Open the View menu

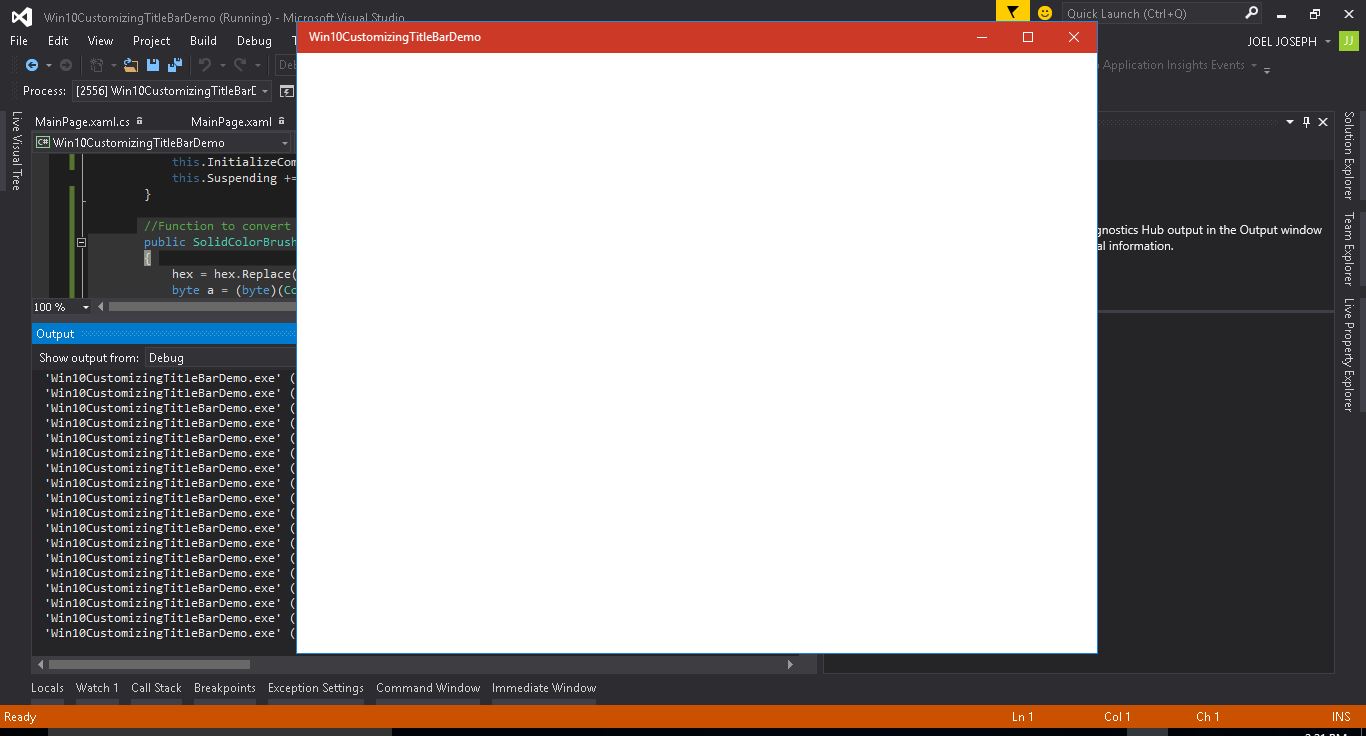[x=100, y=40]
